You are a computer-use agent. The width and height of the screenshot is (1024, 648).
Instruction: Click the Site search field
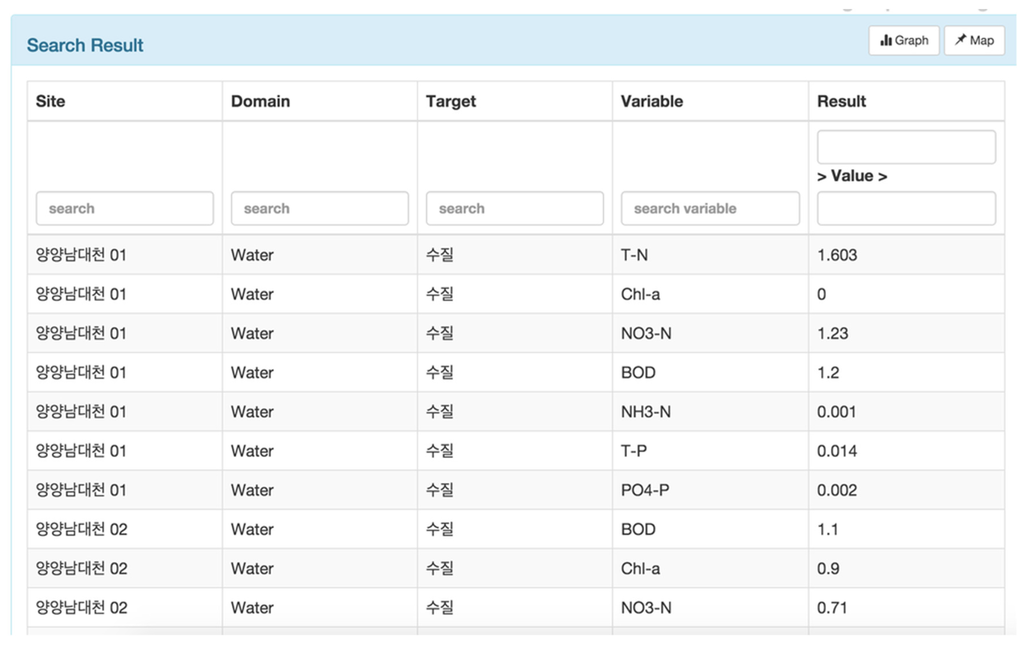pos(125,208)
